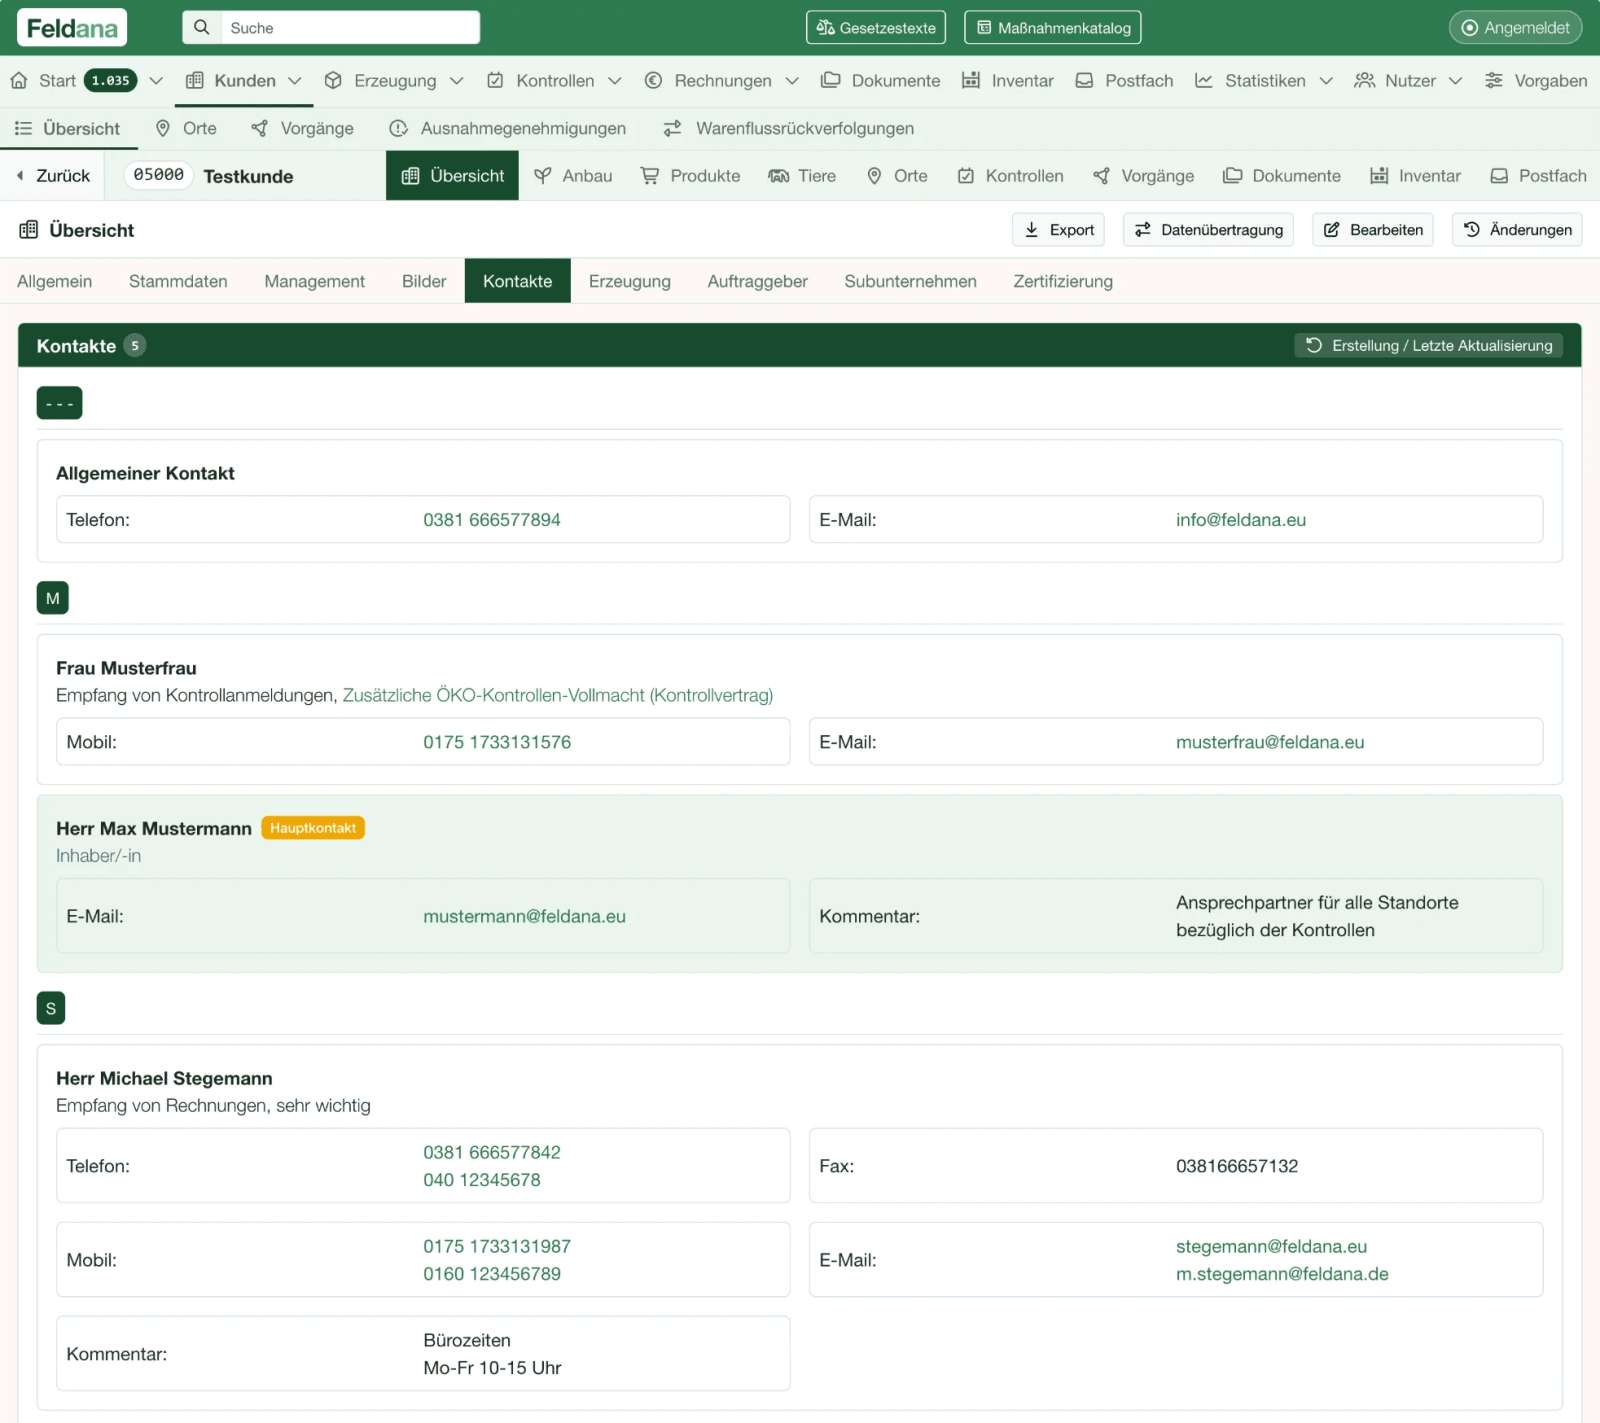Open the Änderungen history button
This screenshot has width=1600, height=1423.
pos(1517,230)
